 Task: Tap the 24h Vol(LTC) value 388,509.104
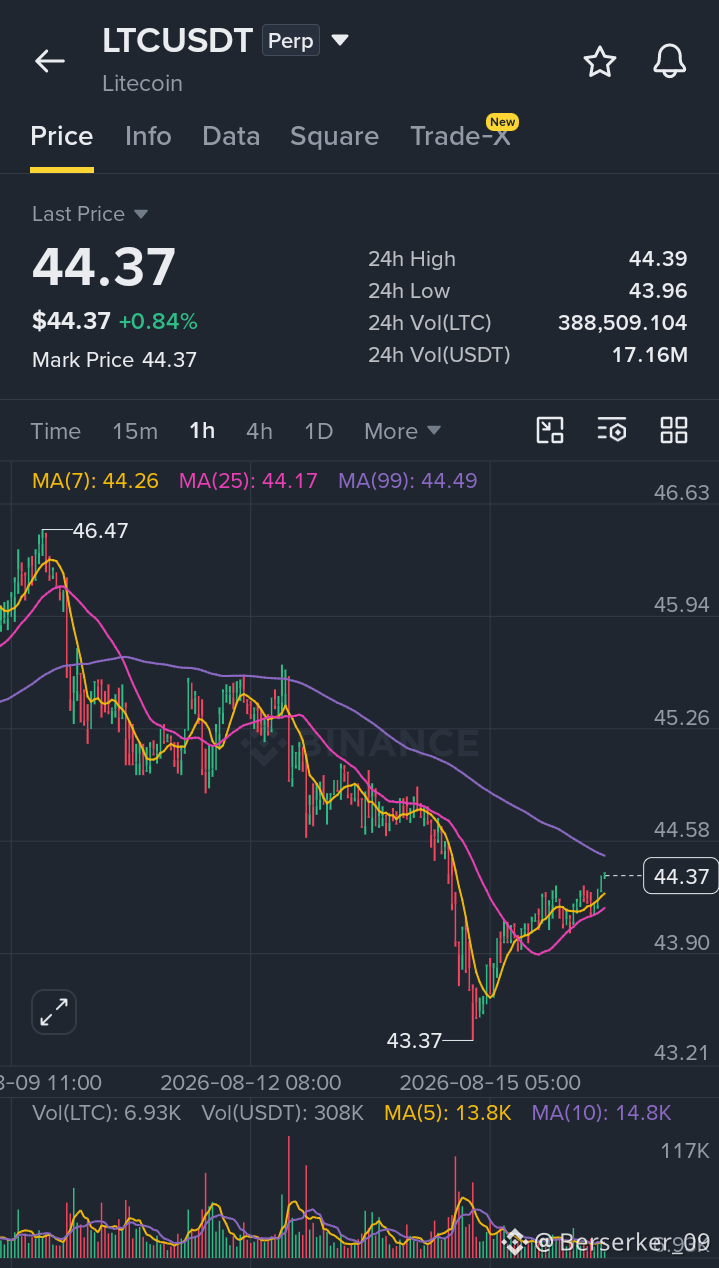(x=622, y=323)
